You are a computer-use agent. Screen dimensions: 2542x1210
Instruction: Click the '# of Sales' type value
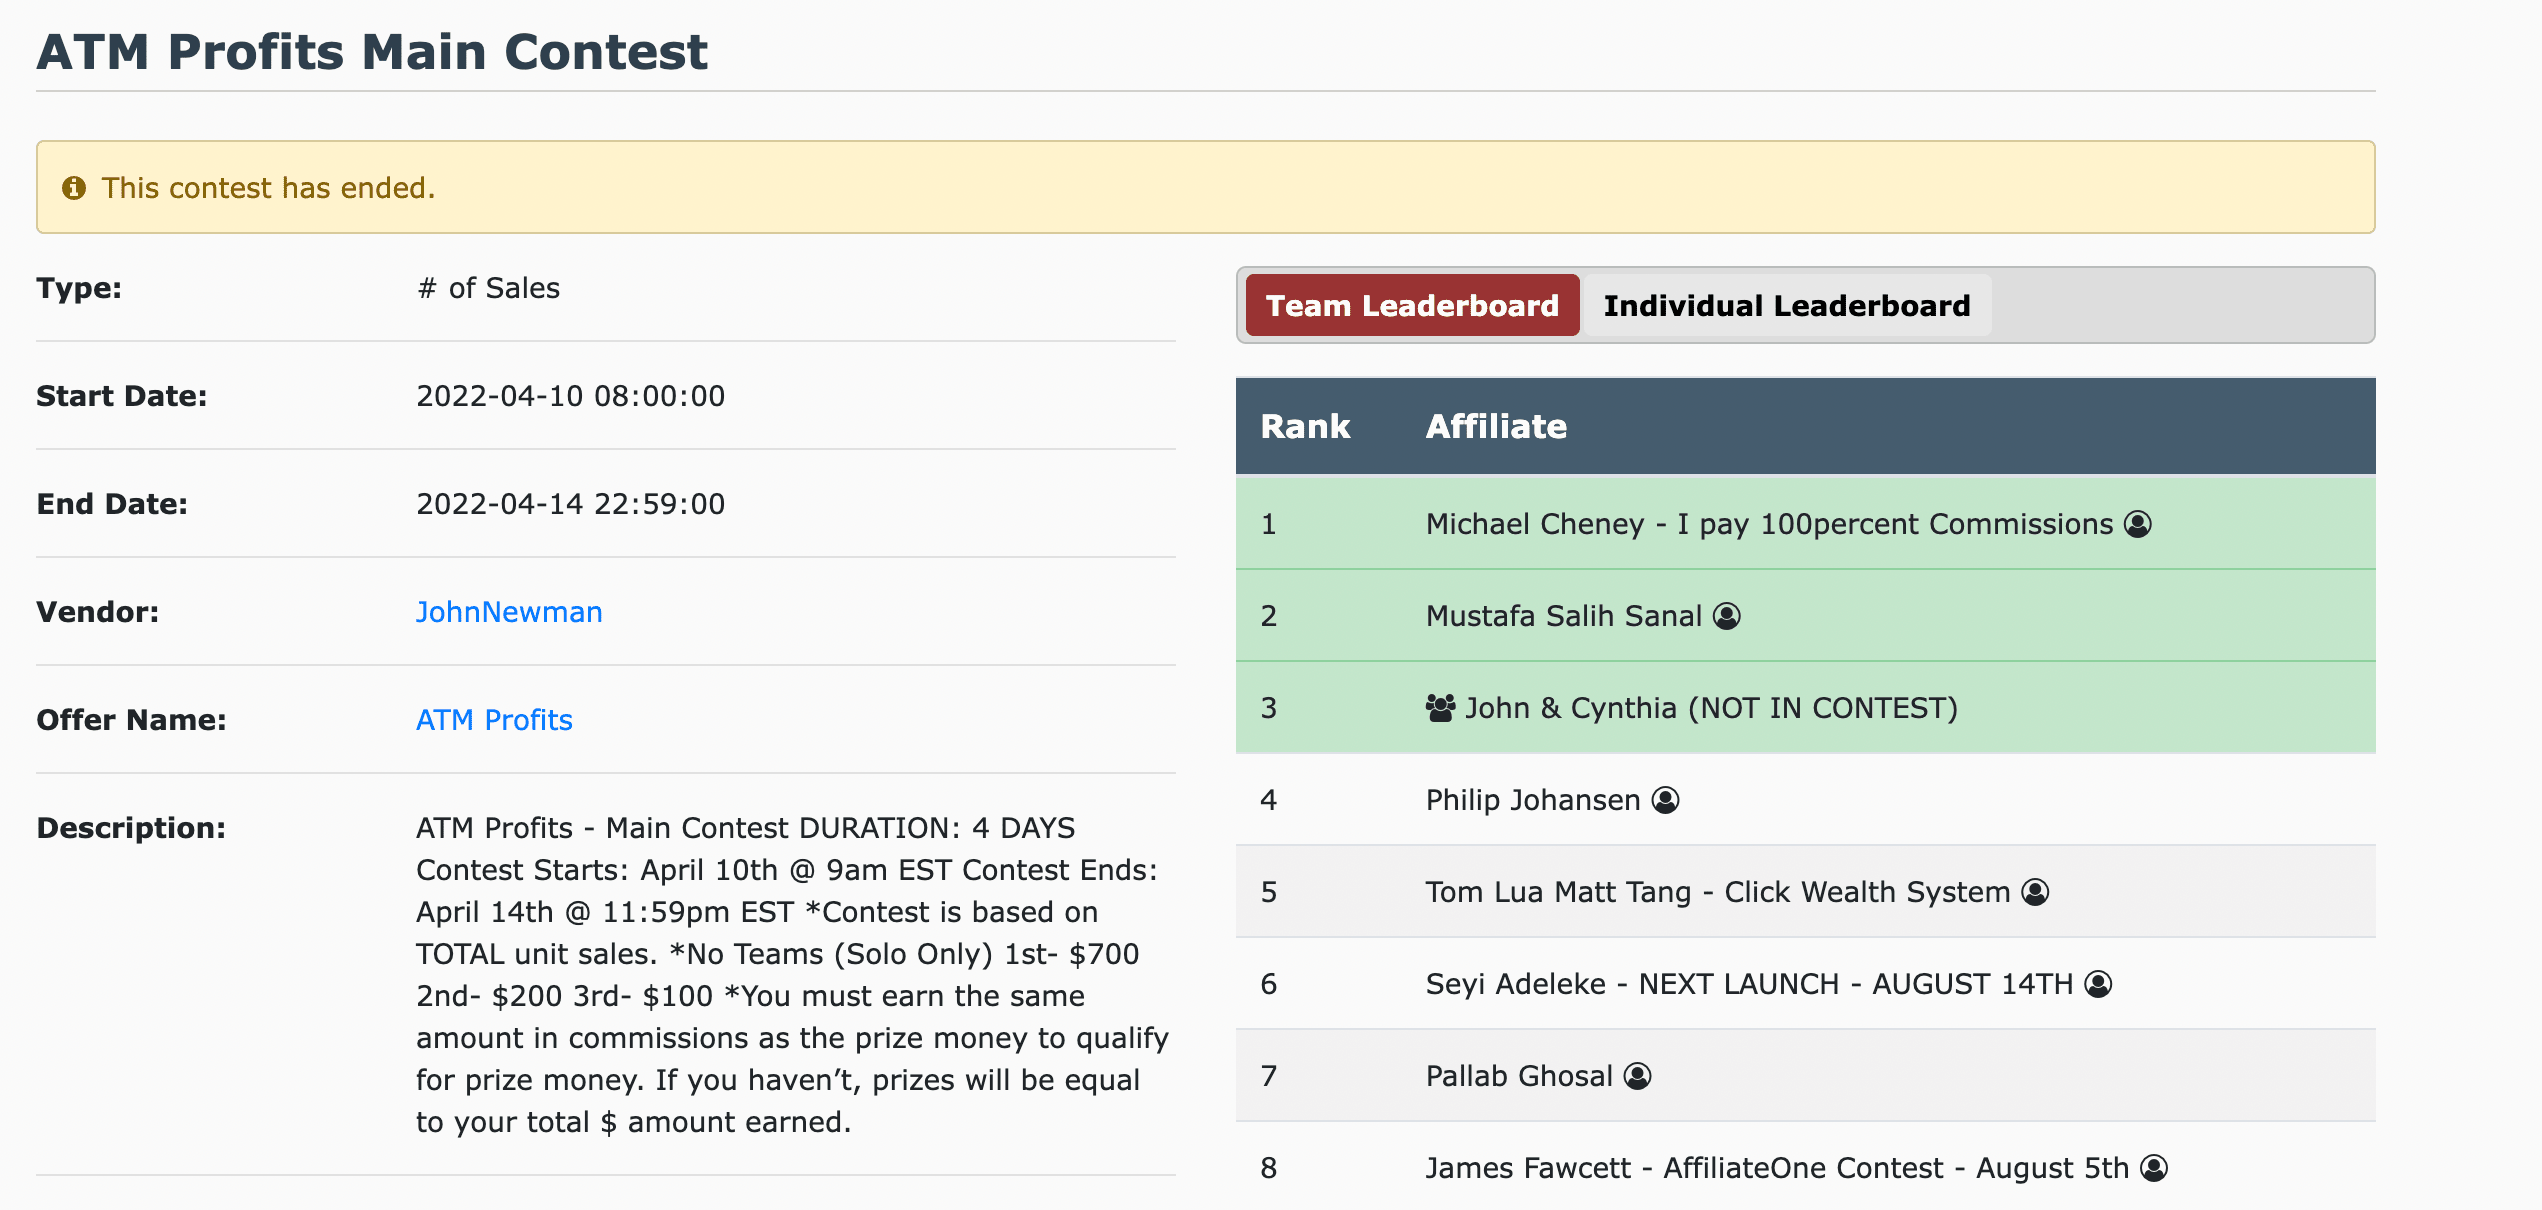(488, 288)
